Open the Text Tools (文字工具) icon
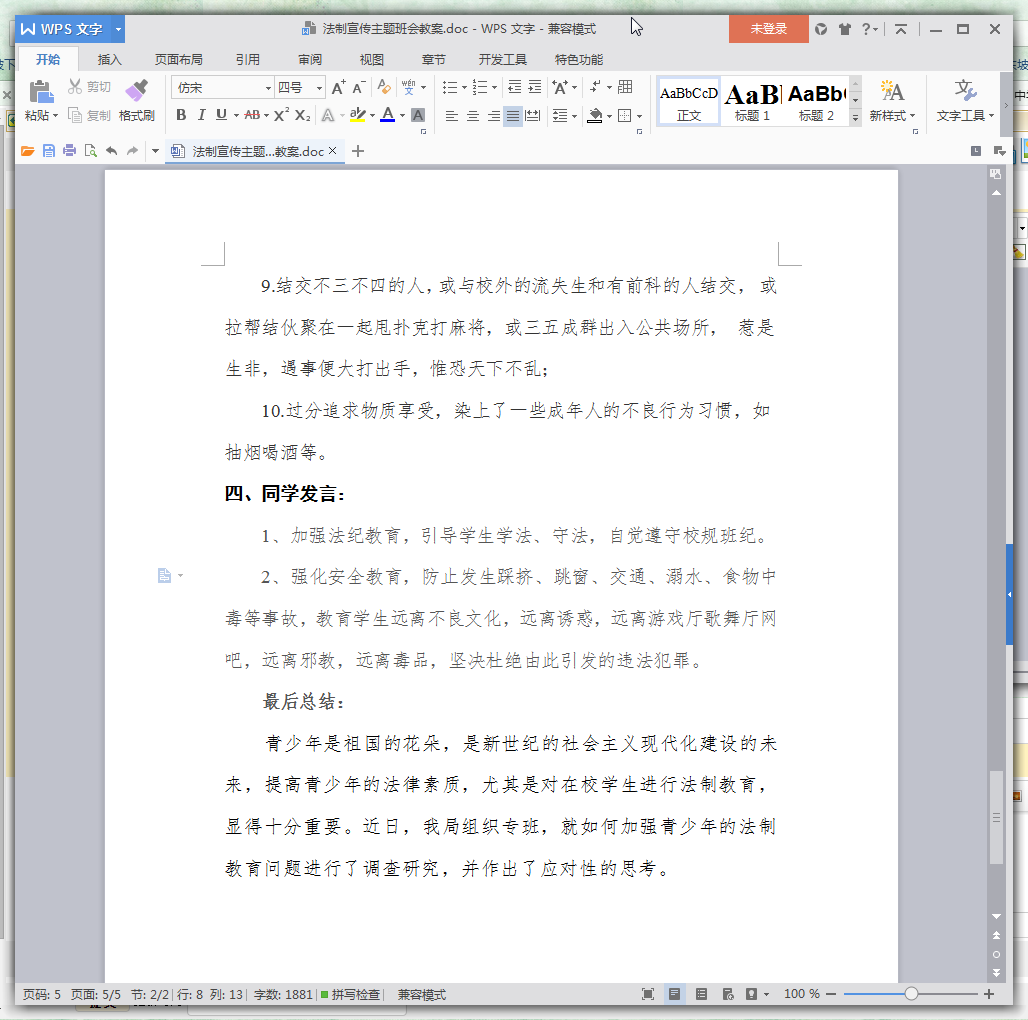 pyautogui.click(x=965, y=93)
